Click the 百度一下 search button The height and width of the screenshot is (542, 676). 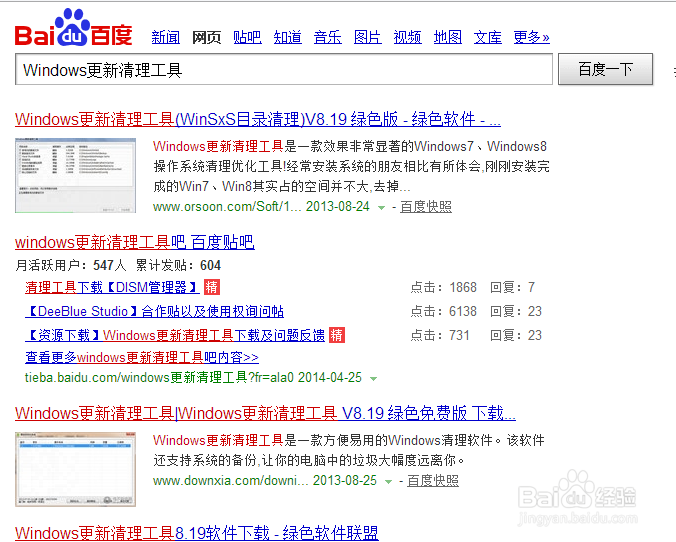pos(605,69)
